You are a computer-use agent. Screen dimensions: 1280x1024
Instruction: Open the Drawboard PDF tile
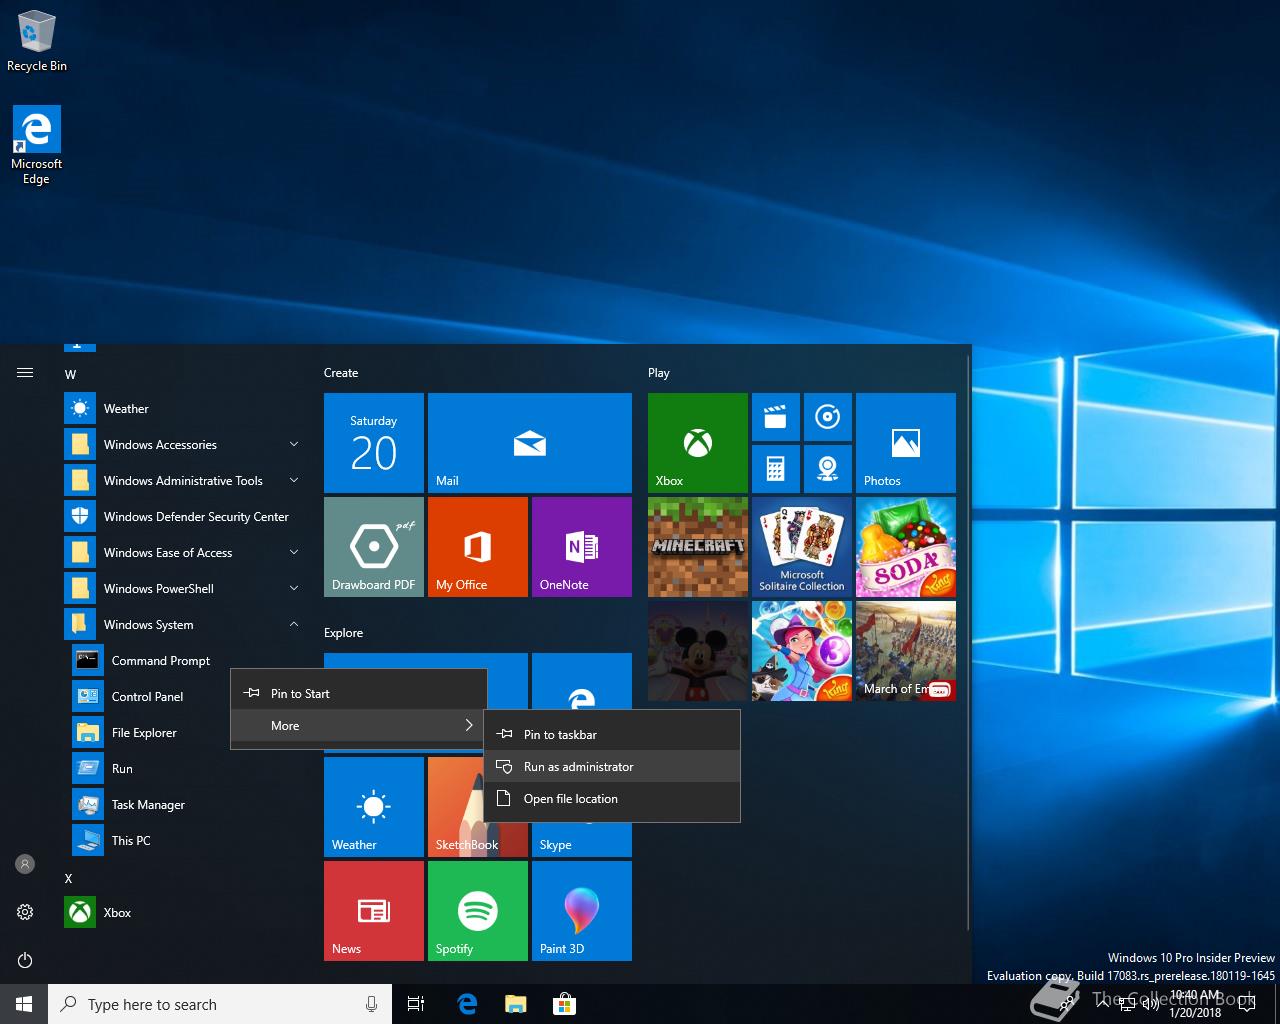click(x=374, y=547)
